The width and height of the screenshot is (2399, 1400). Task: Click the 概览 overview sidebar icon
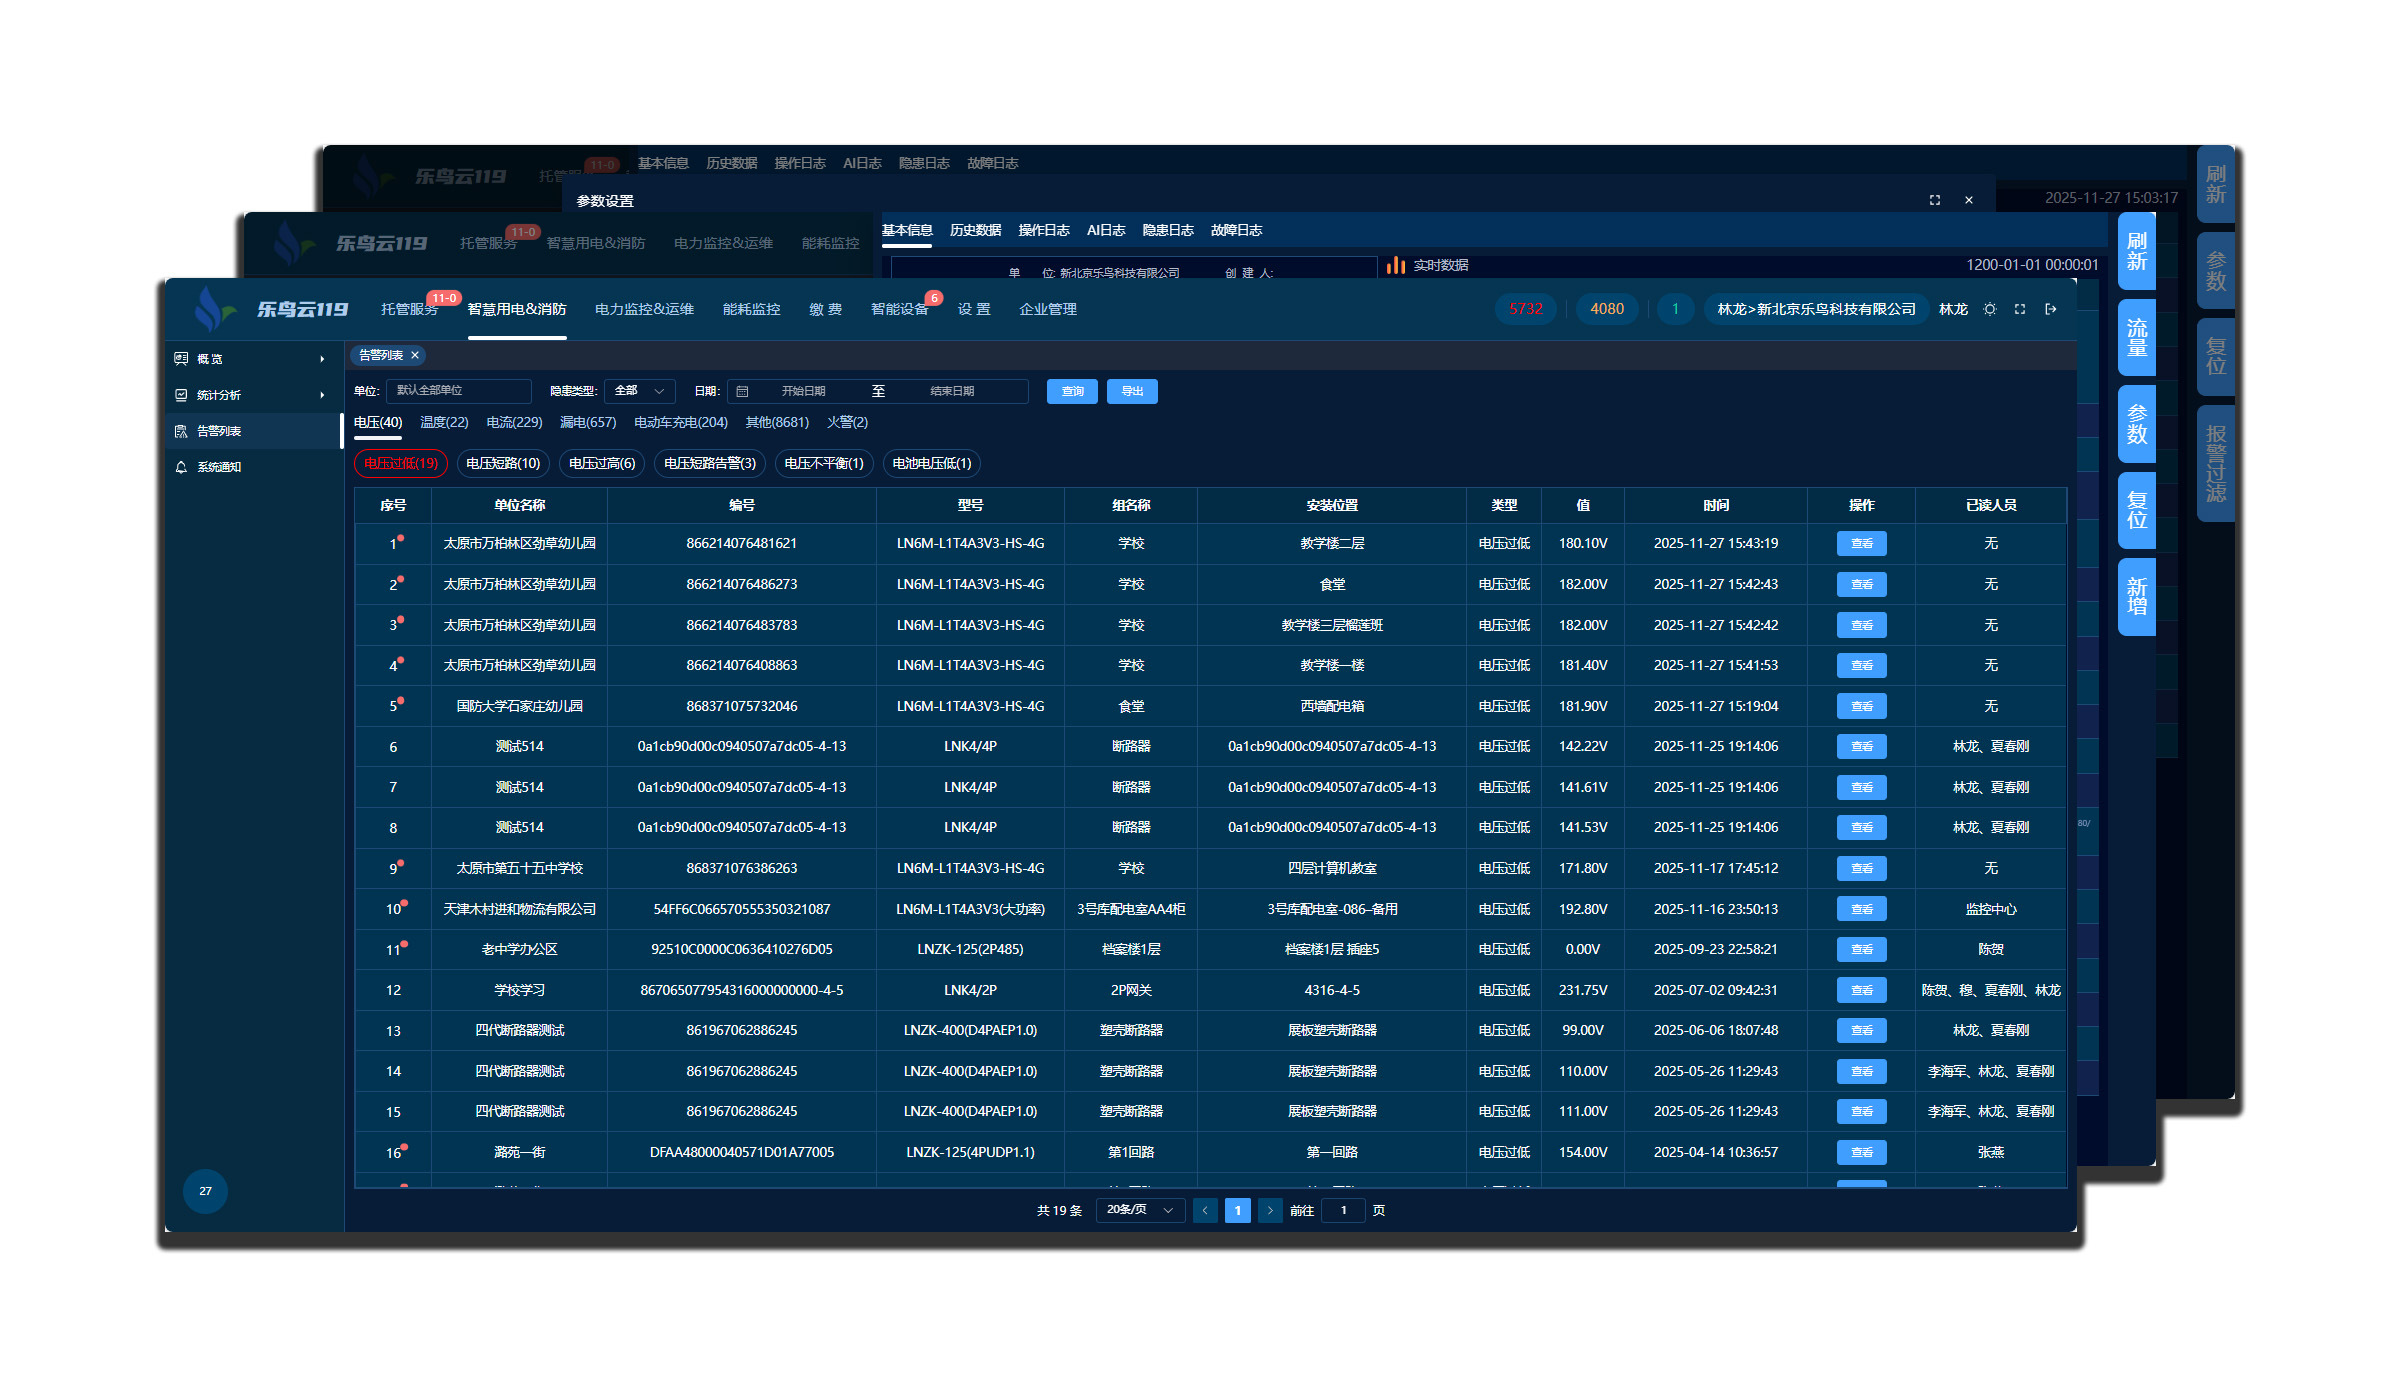tap(181, 358)
